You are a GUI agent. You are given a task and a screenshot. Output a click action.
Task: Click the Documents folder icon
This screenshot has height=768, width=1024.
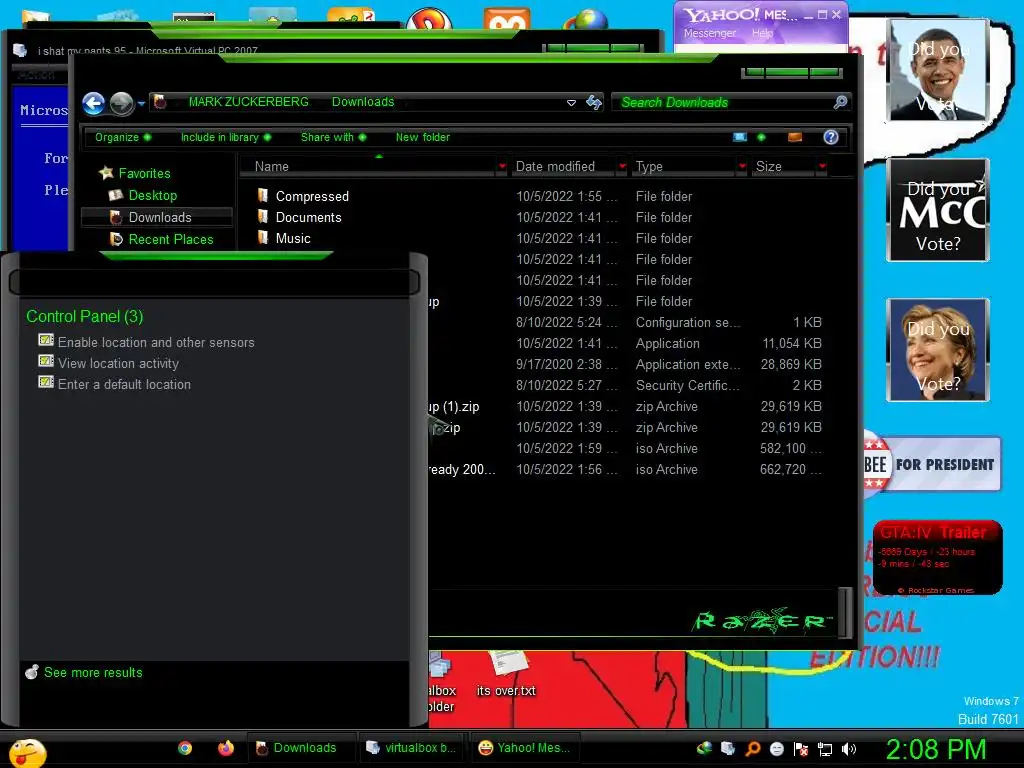point(263,217)
